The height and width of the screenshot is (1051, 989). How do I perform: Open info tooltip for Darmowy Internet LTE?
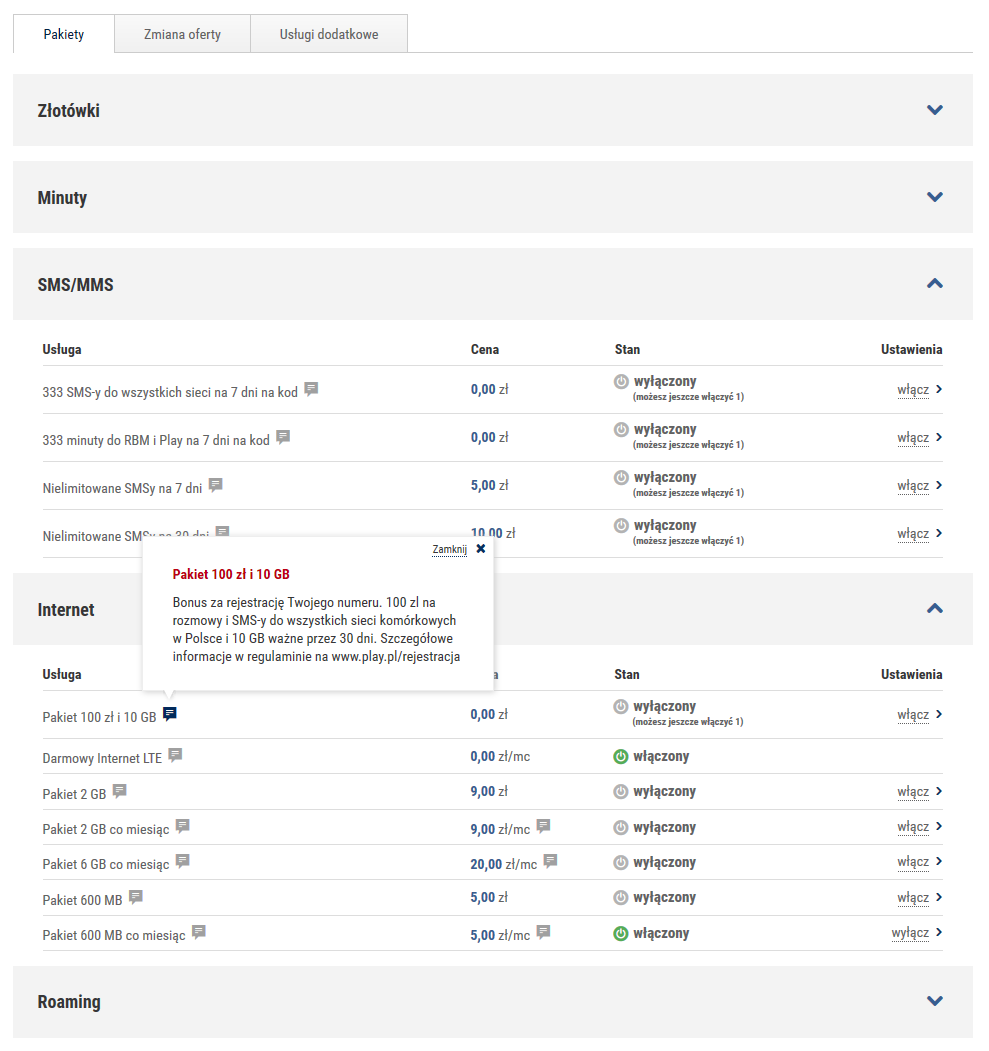coord(175,755)
